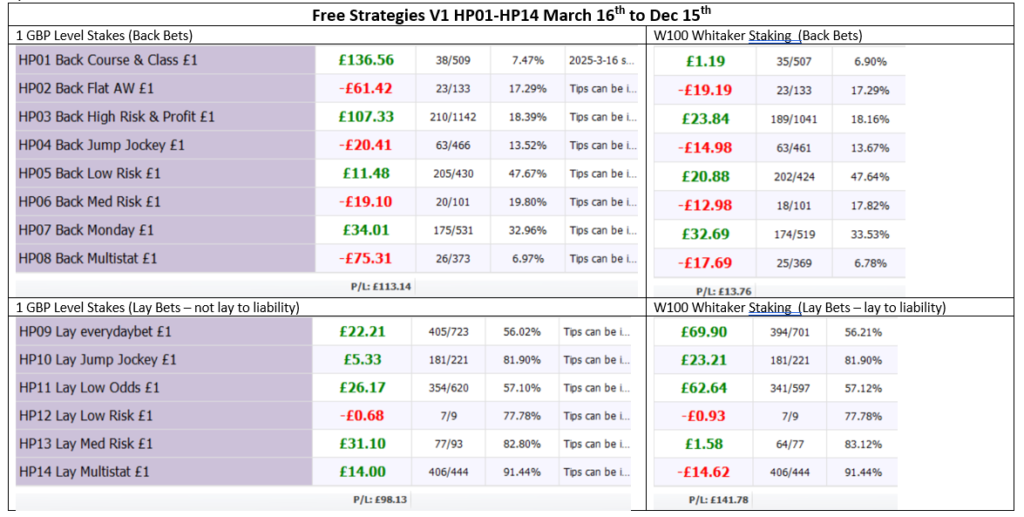Click the truncated '2025-3-16 s...' note cell
The image size is (1024, 517).
coord(600,60)
